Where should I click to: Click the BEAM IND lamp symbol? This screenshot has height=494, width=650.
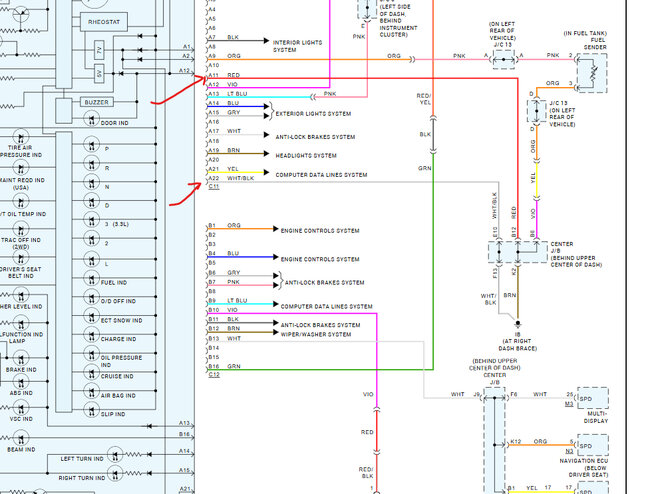point(21,438)
